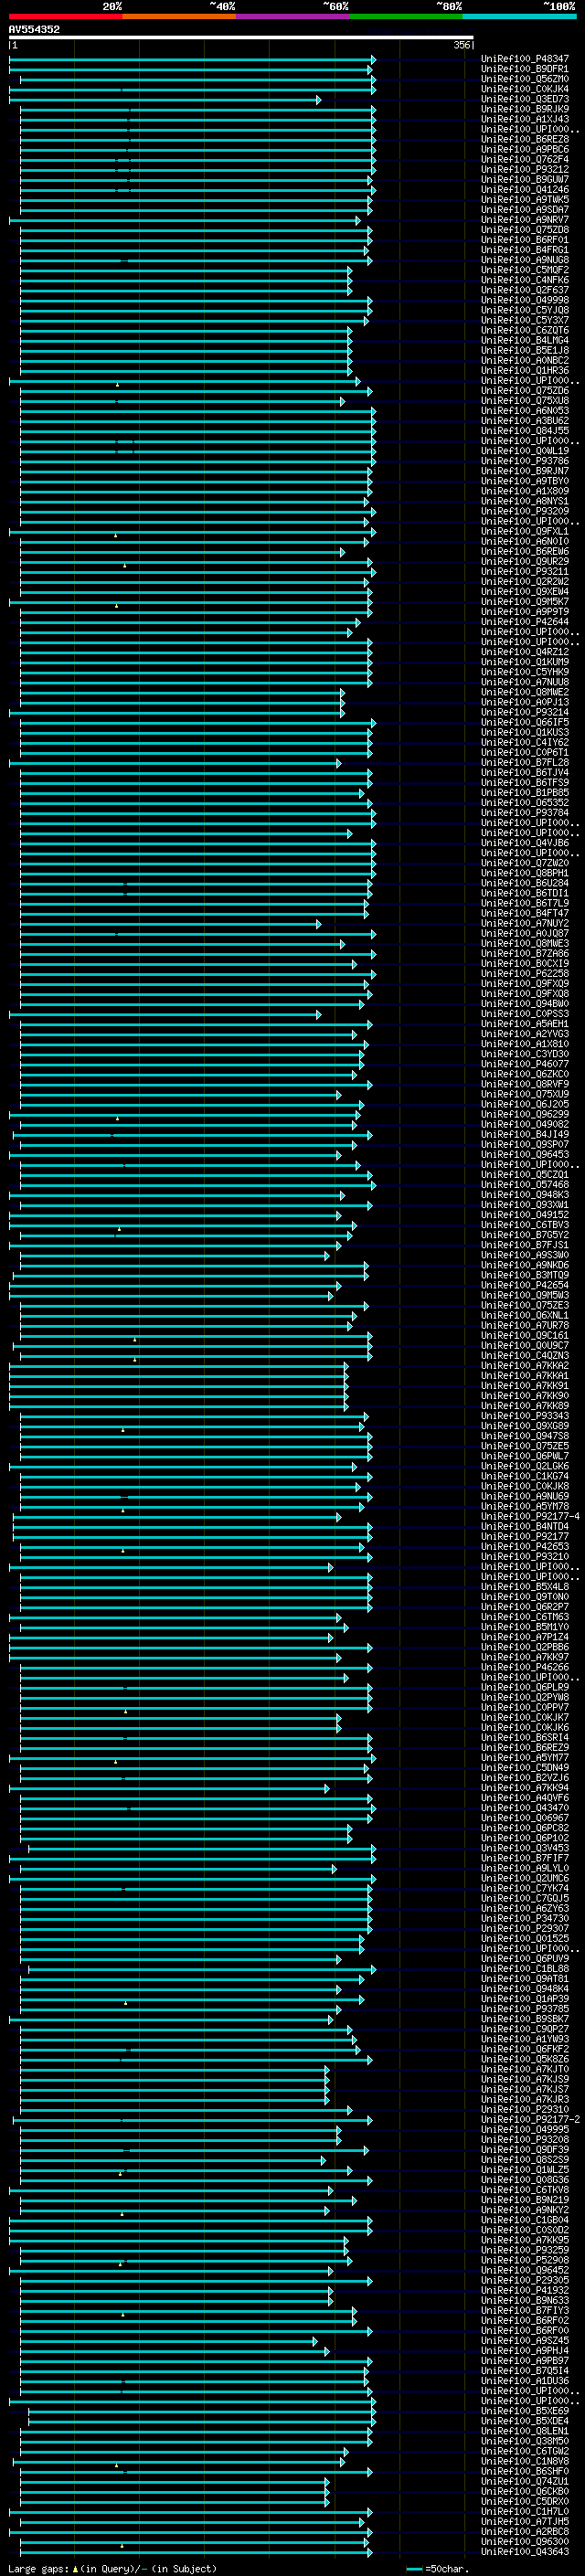The height and width of the screenshot is (2576, 585).
Task: Select the UniRef100_A1X810 label
Action: 525,1043
